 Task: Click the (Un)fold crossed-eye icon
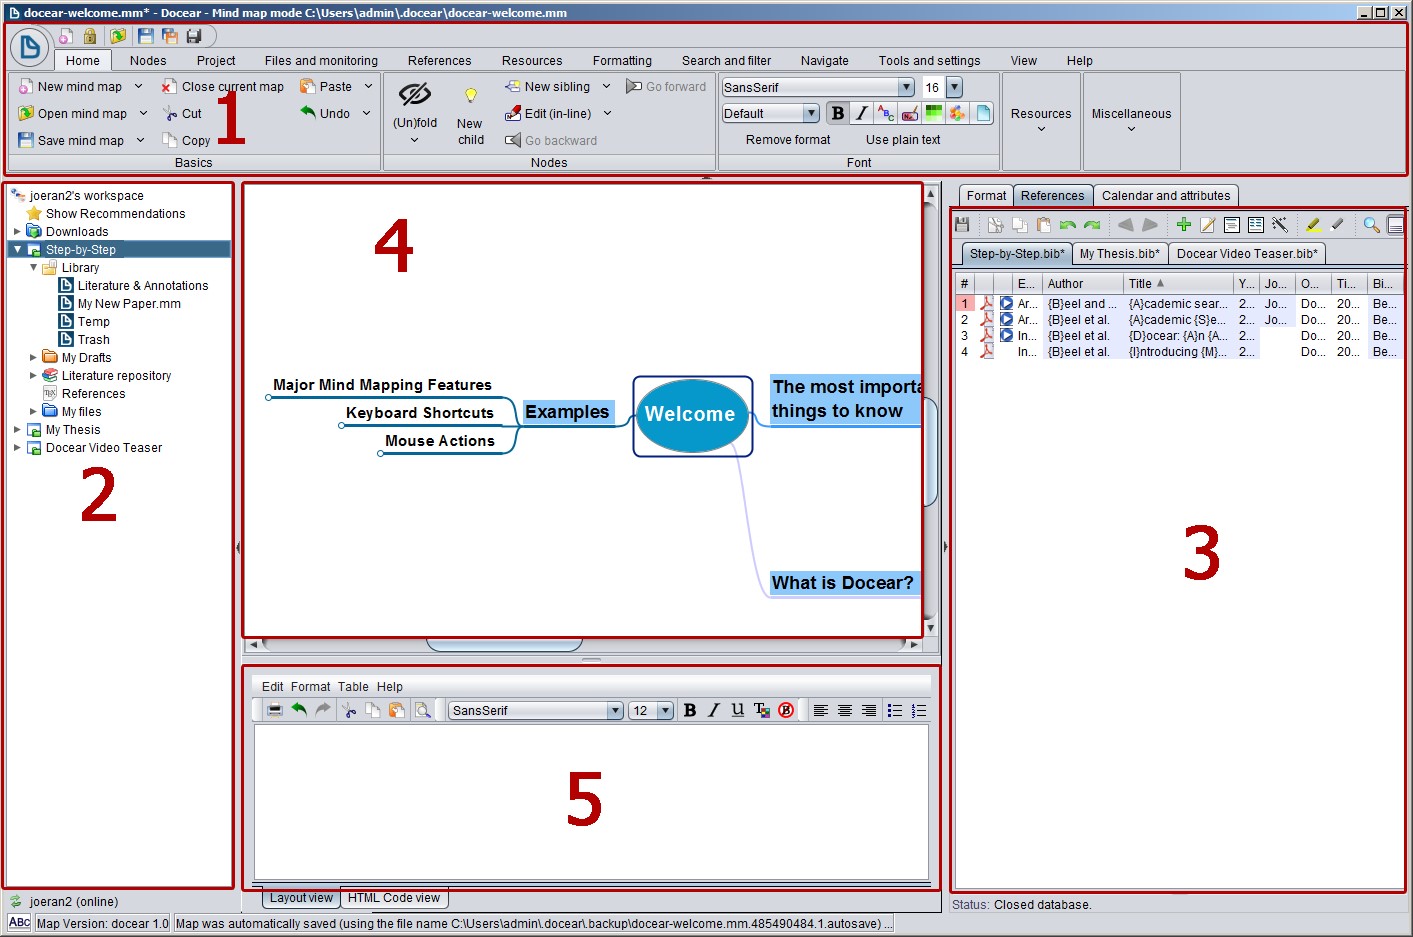pyautogui.click(x=414, y=95)
